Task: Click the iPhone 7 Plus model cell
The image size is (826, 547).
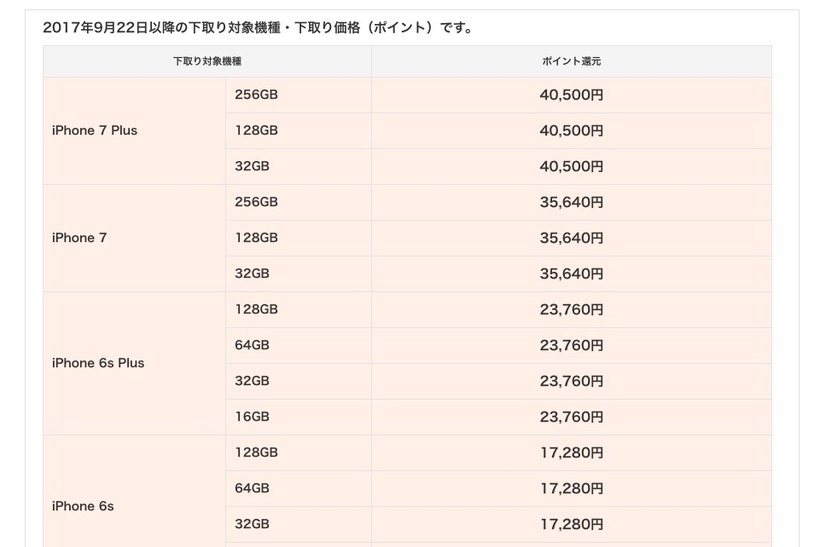Action: [134, 131]
